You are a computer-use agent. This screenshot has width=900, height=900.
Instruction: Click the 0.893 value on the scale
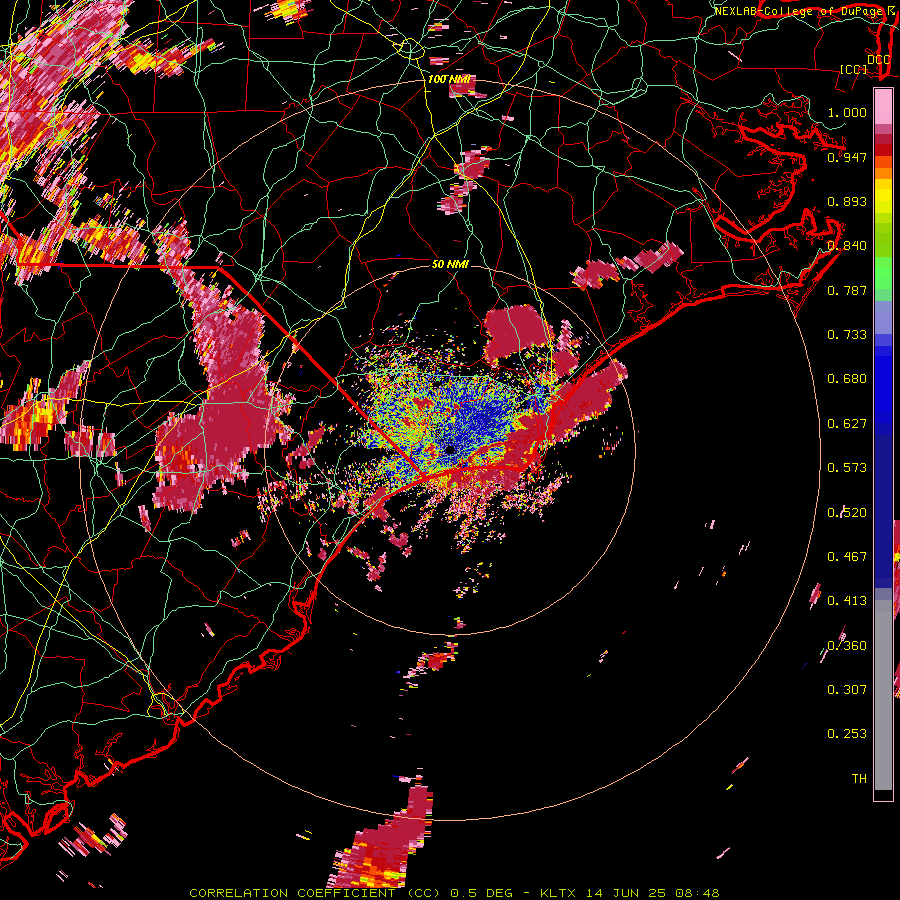click(847, 201)
